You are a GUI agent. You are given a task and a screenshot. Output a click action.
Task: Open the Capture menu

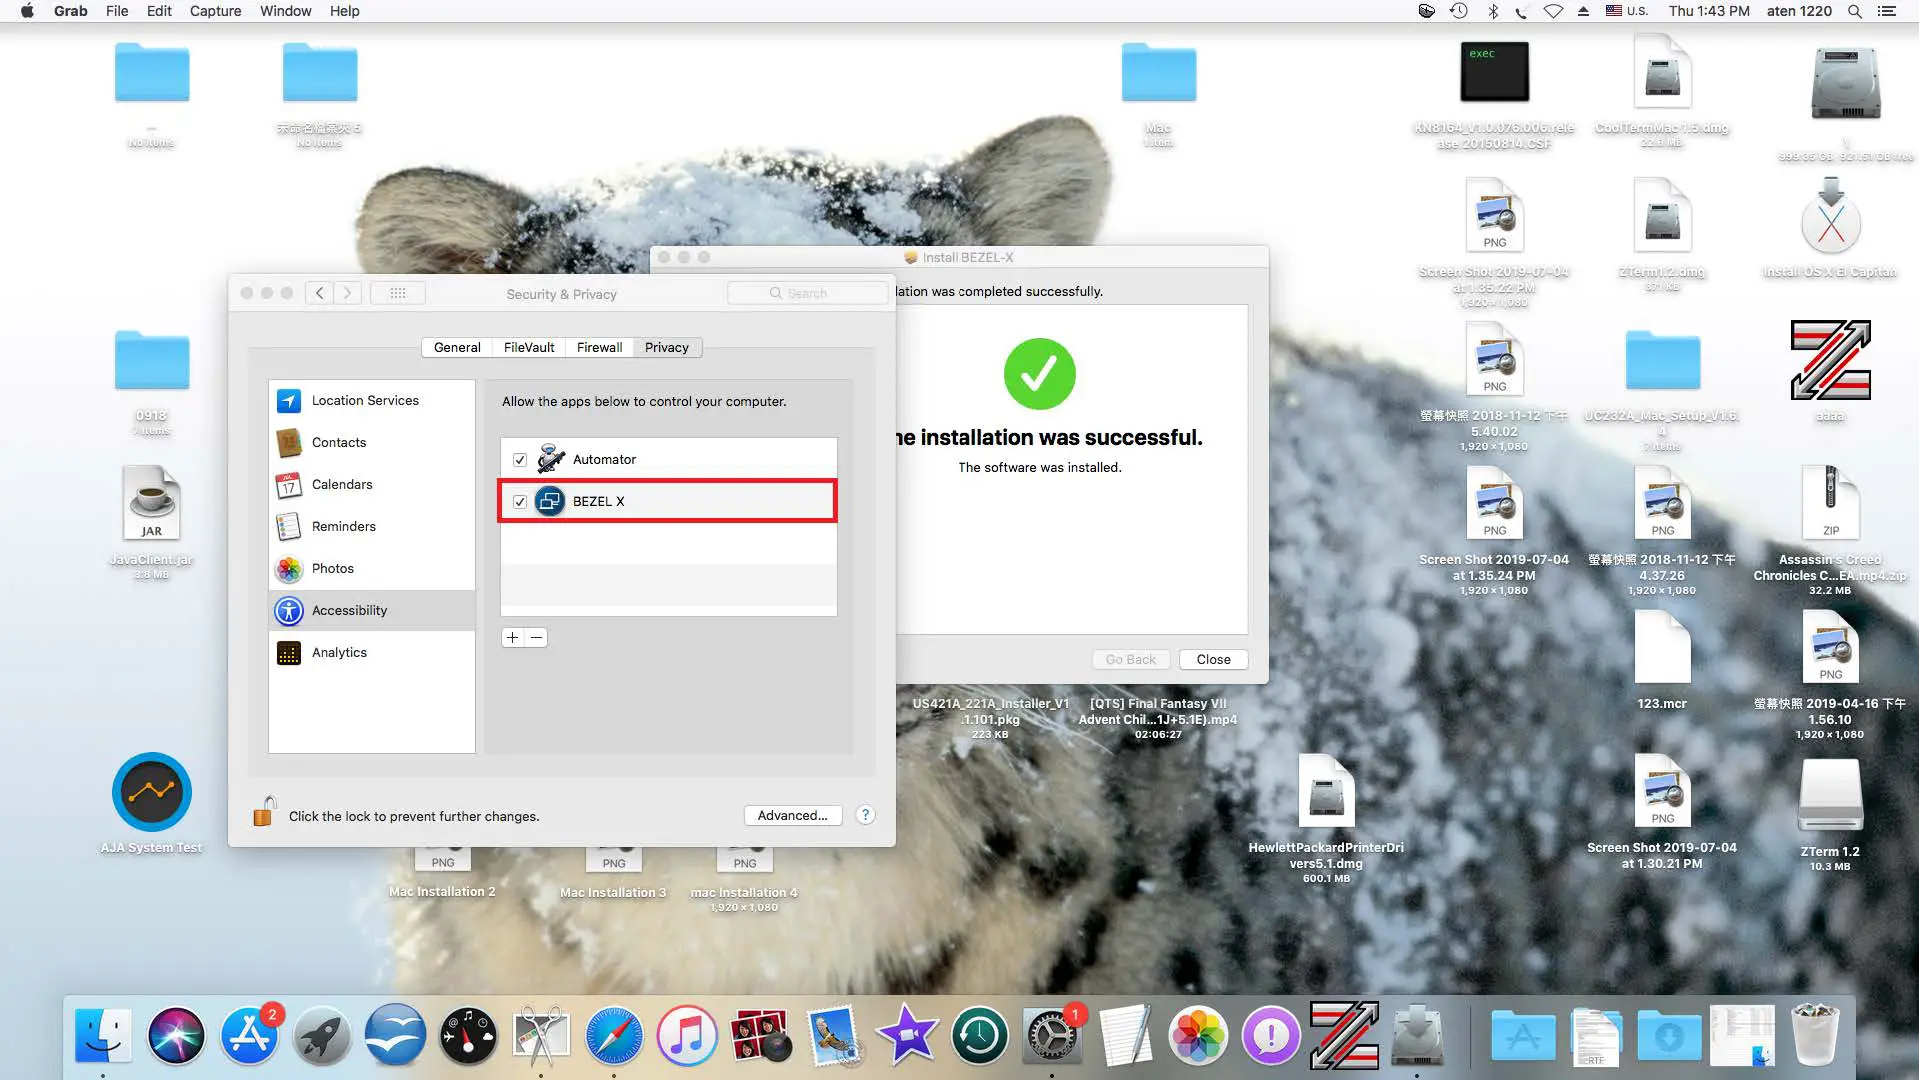pos(215,11)
